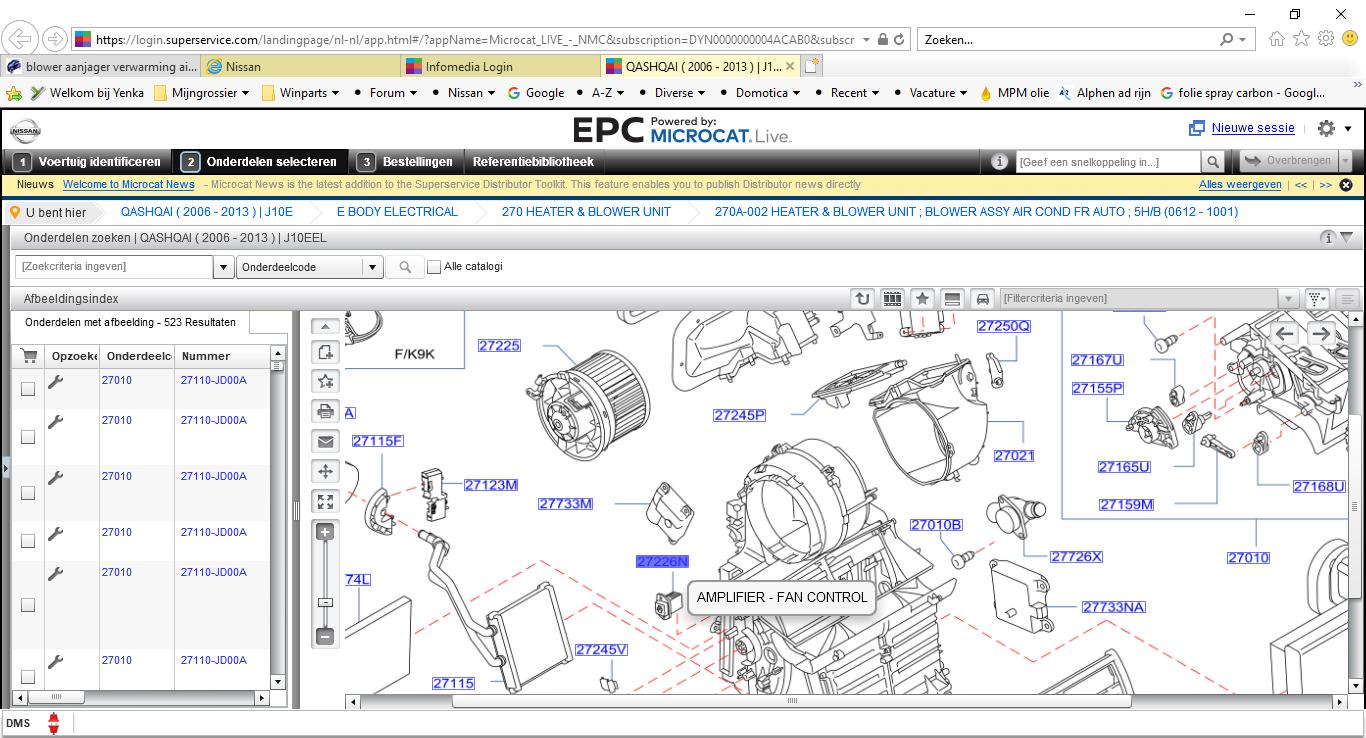This screenshot has width=1366, height=738.
Task: Open the funnel filter options dropdown
Action: coord(1318,298)
